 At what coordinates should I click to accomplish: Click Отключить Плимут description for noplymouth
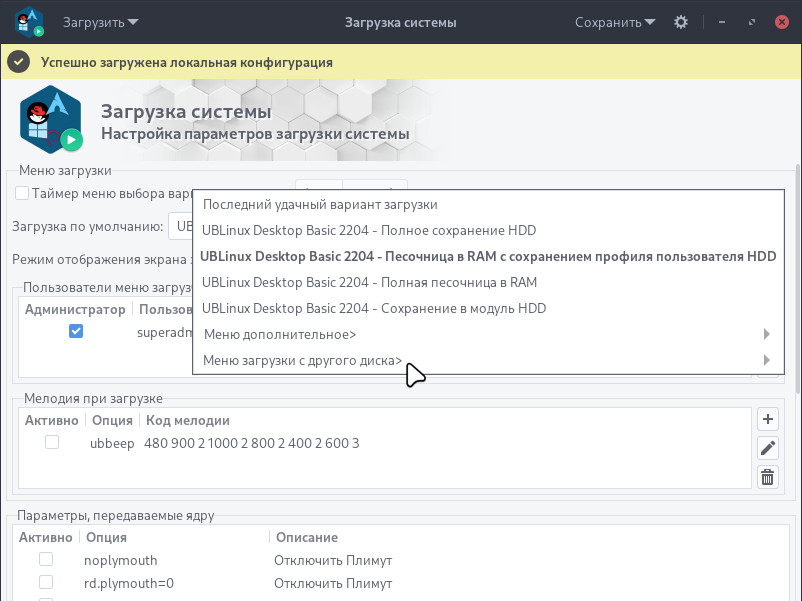(333, 560)
